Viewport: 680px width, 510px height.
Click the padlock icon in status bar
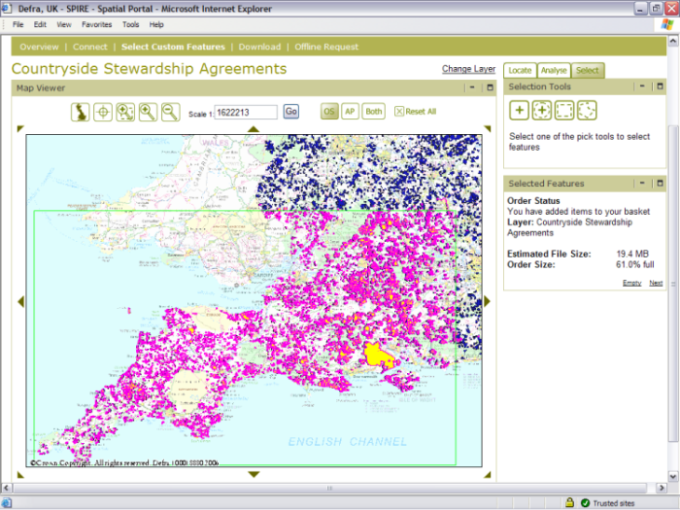(x=569, y=503)
